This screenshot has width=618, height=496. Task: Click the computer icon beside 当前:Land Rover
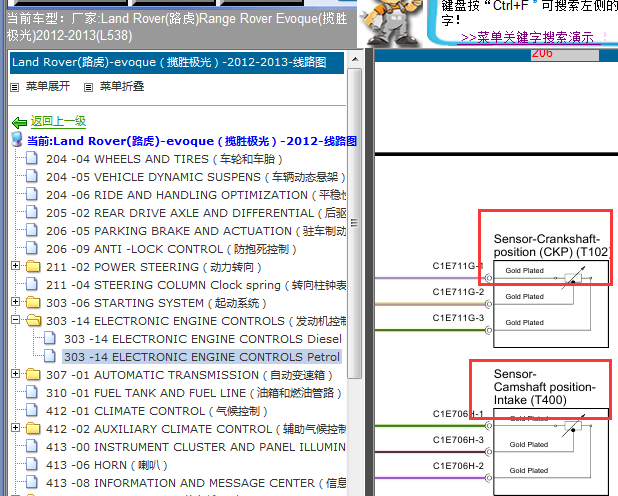17,140
